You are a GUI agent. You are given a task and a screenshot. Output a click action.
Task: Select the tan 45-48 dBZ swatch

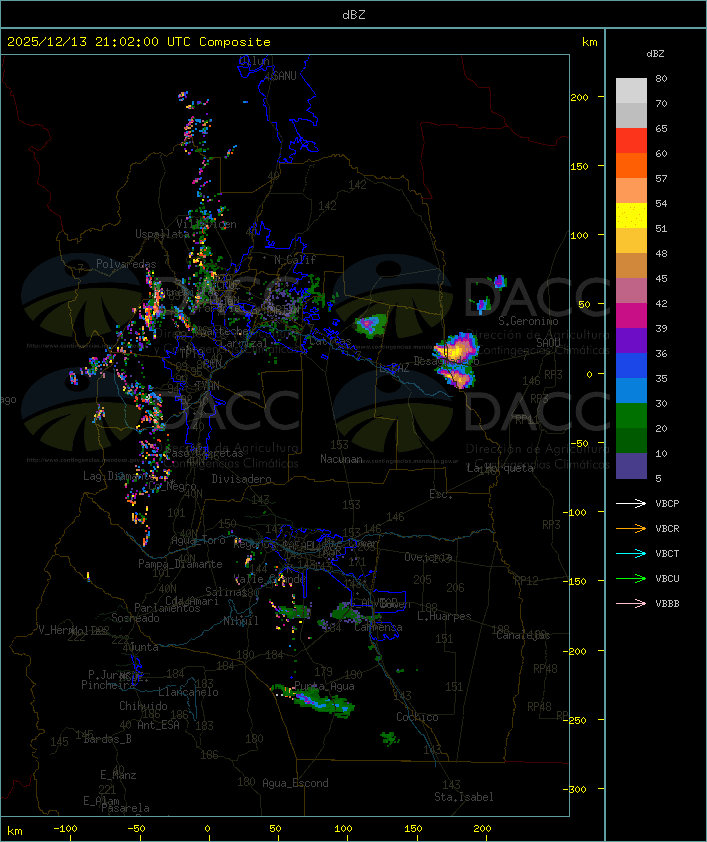(x=631, y=265)
